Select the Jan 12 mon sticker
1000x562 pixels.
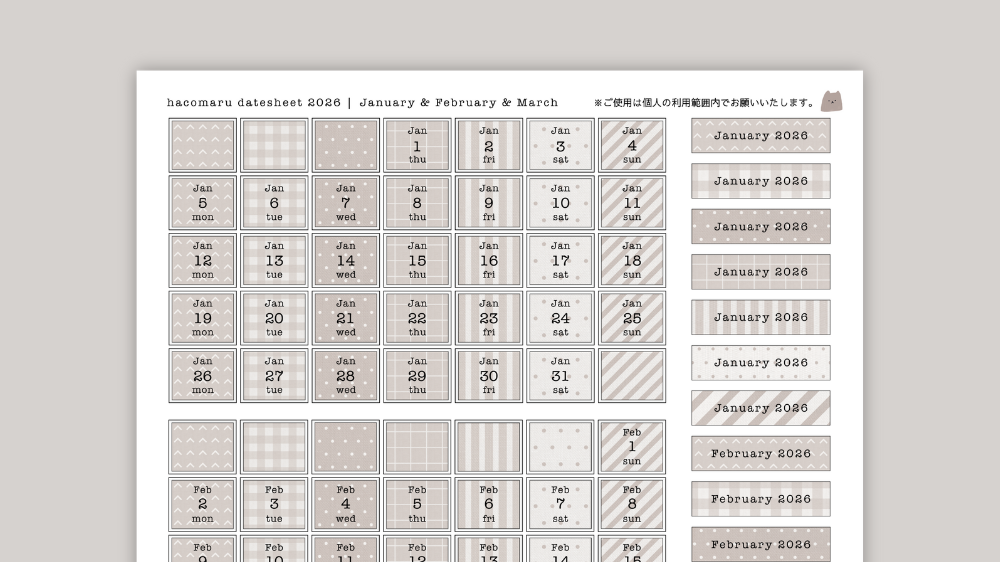click(x=202, y=260)
